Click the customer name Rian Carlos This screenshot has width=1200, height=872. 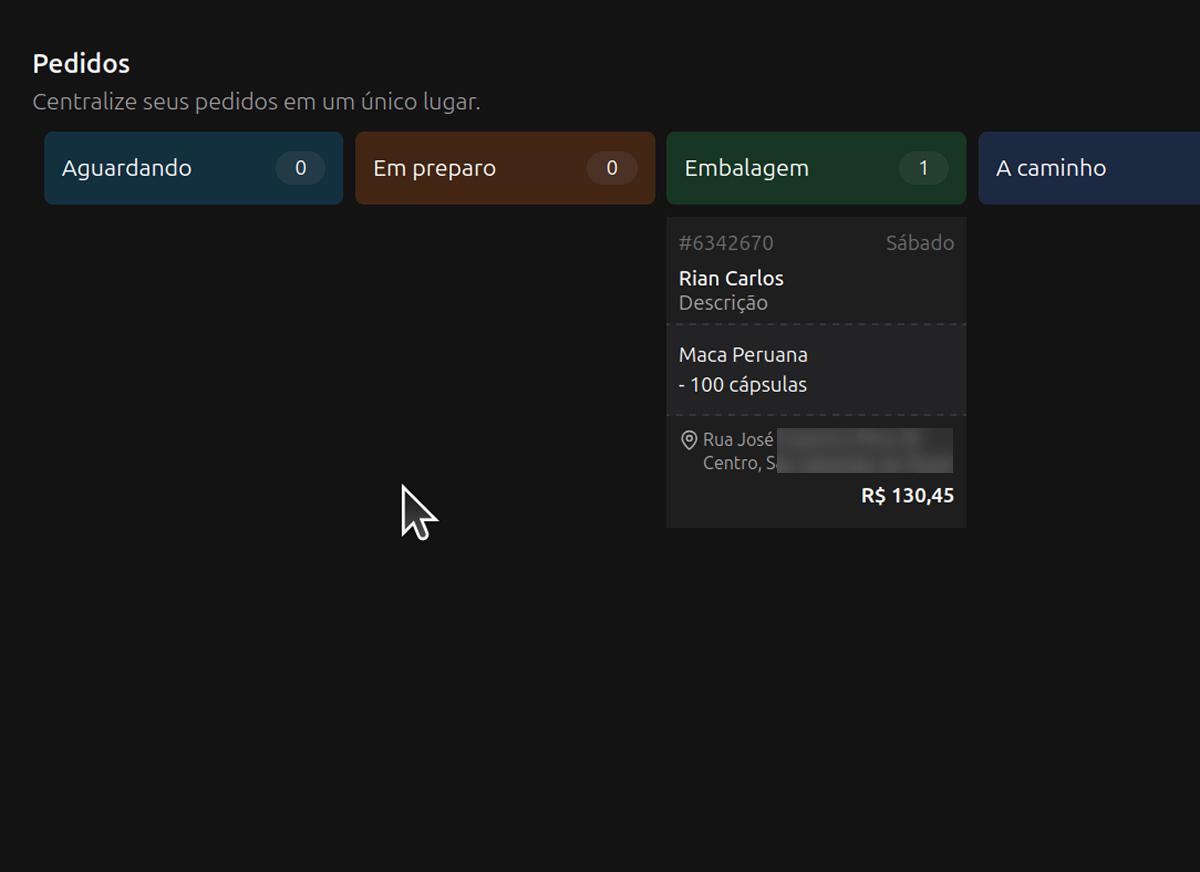tap(731, 278)
